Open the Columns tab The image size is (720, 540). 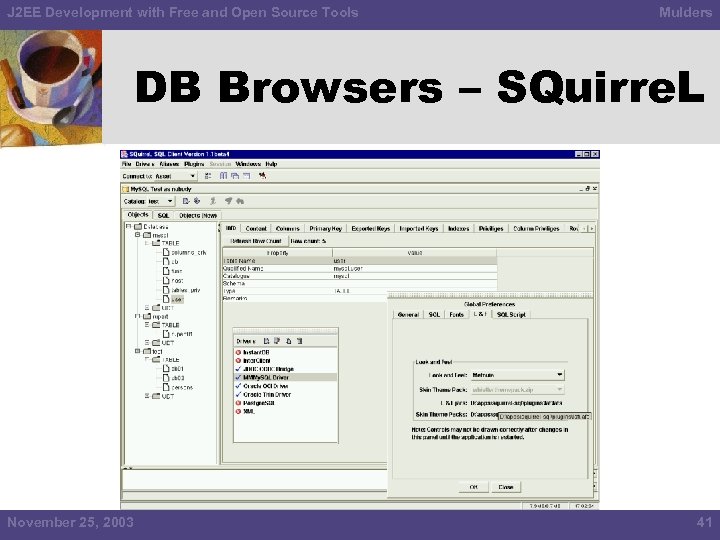tap(288, 228)
